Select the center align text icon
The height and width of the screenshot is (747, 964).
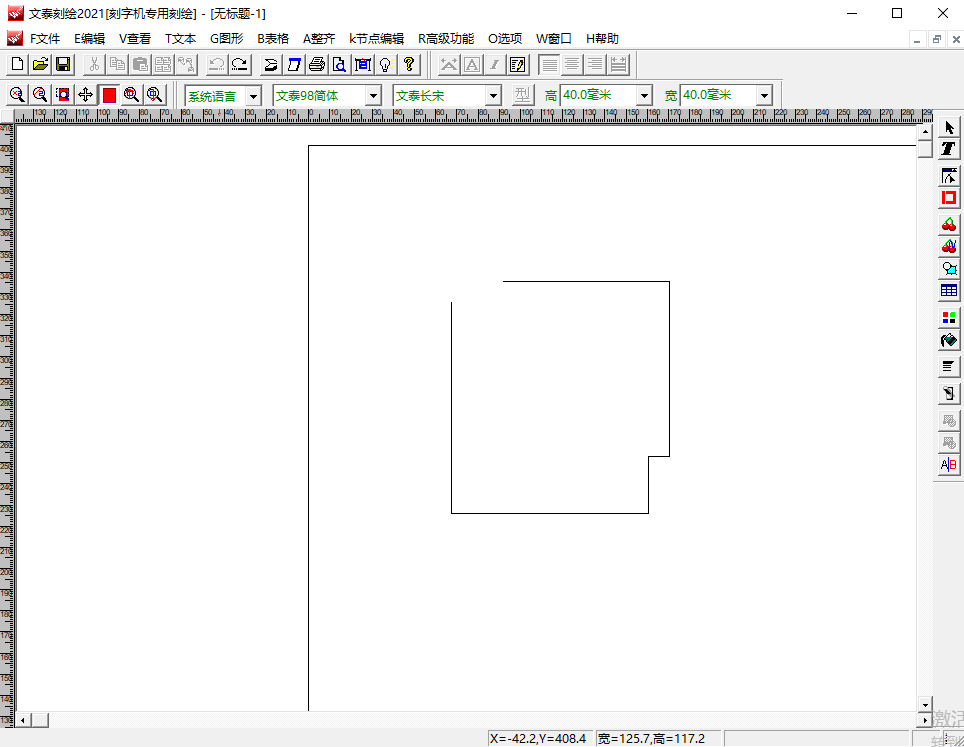(x=572, y=64)
